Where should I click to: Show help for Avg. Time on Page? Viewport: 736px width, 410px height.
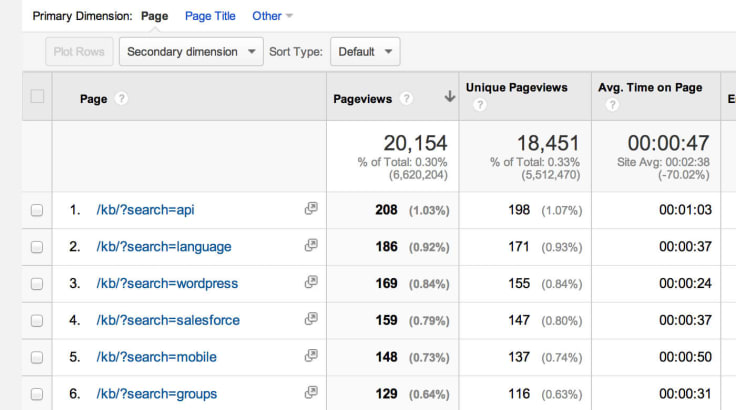pos(612,105)
